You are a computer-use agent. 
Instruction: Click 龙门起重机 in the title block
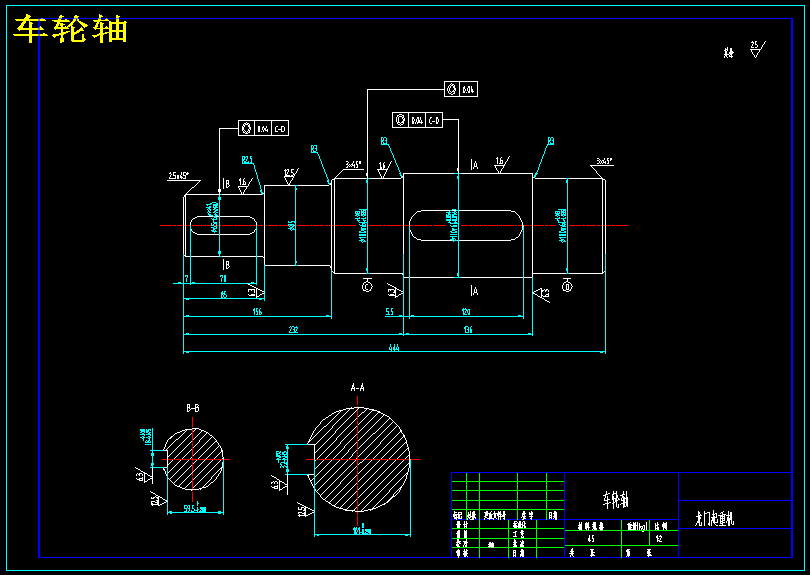click(714, 518)
